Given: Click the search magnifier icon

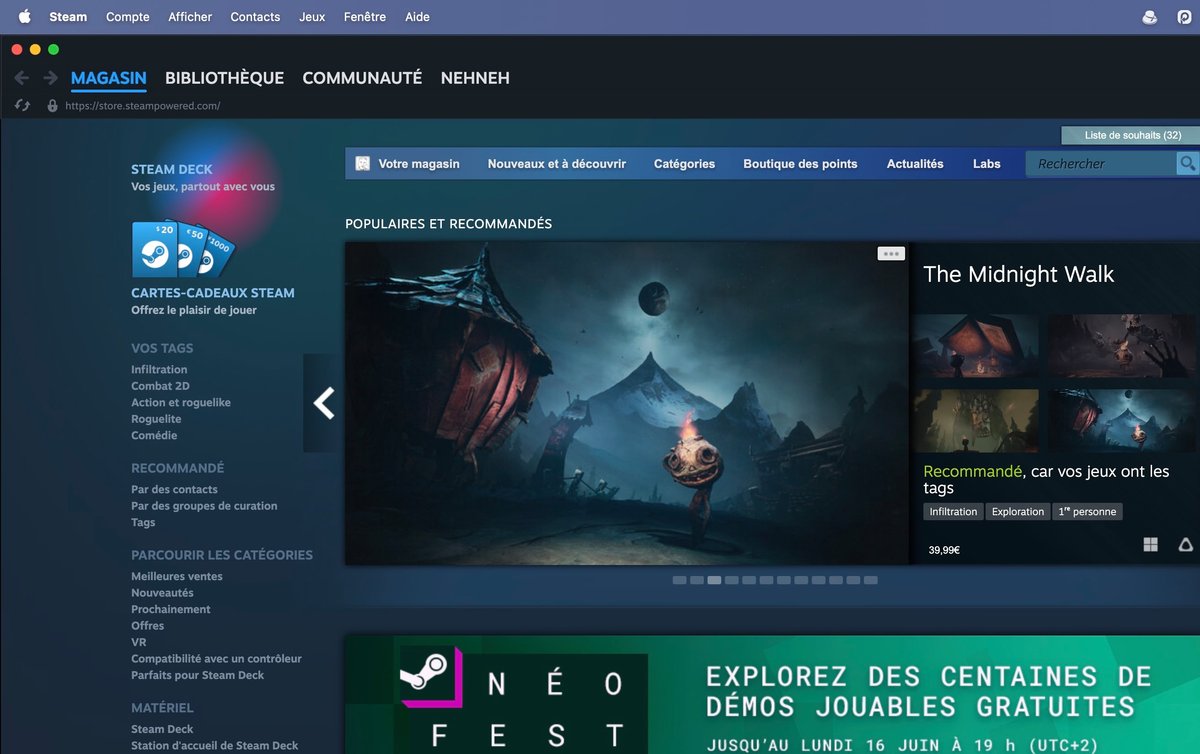Looking at the screenshot, I should point(1187,163).
